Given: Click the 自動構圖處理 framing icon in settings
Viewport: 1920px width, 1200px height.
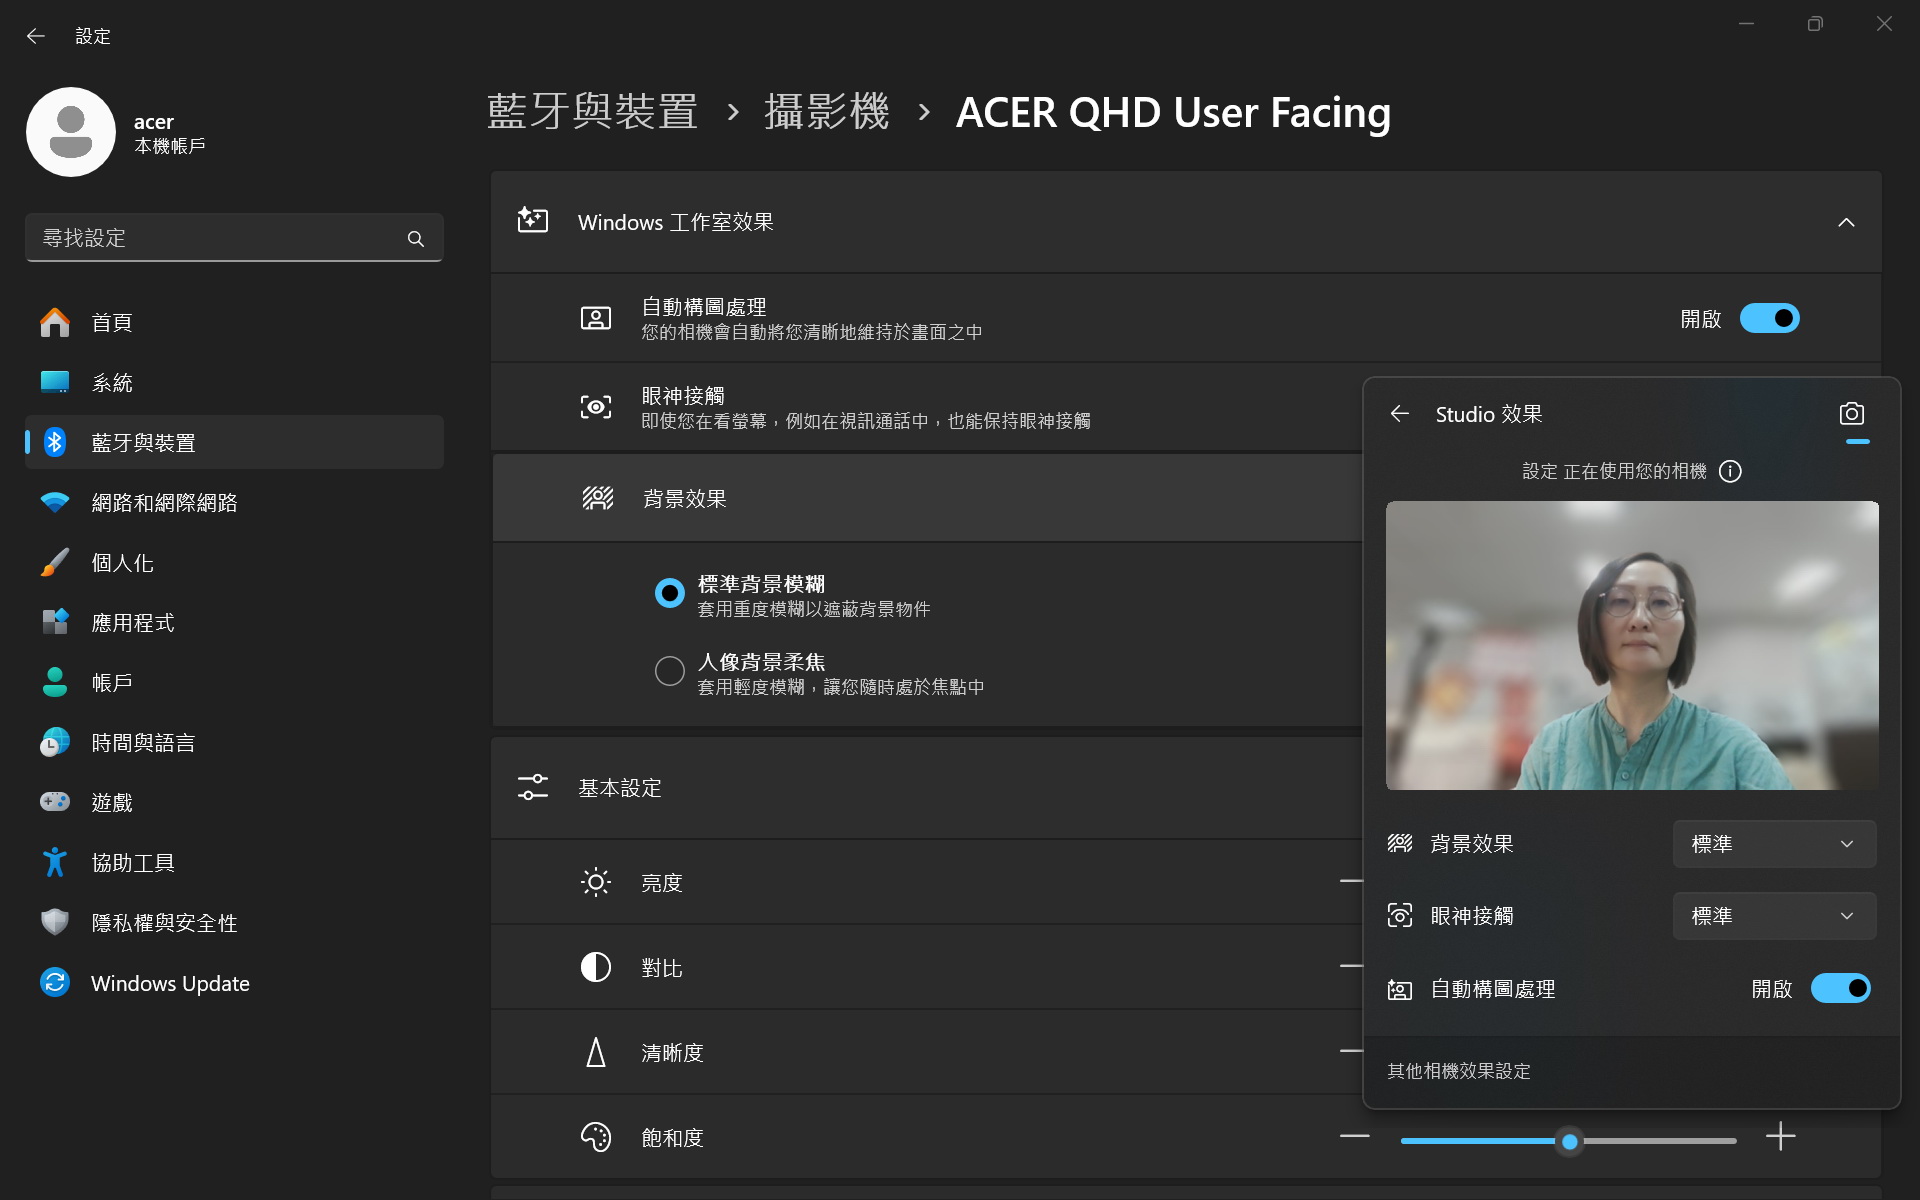Looking at the screenshot, I should pos(596,319).
